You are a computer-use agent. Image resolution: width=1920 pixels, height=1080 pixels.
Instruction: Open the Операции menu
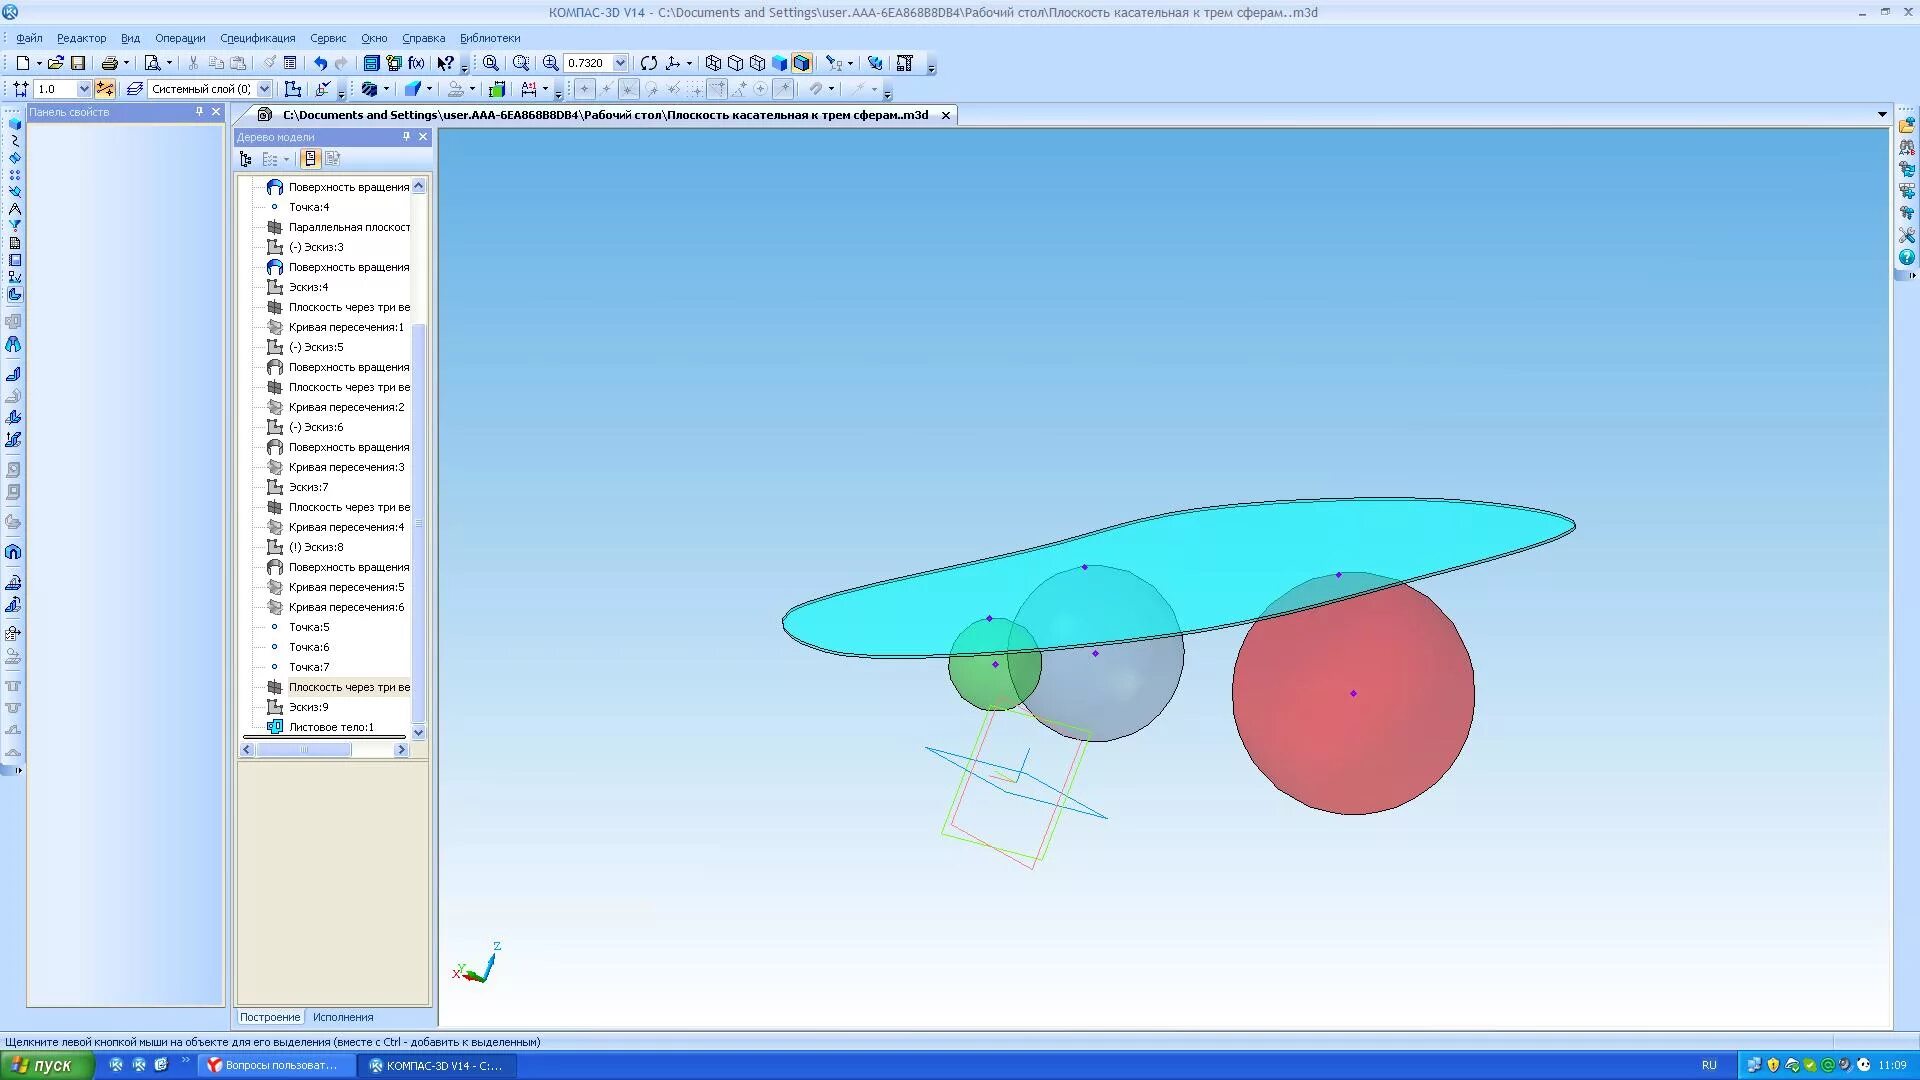coord(180,38)
